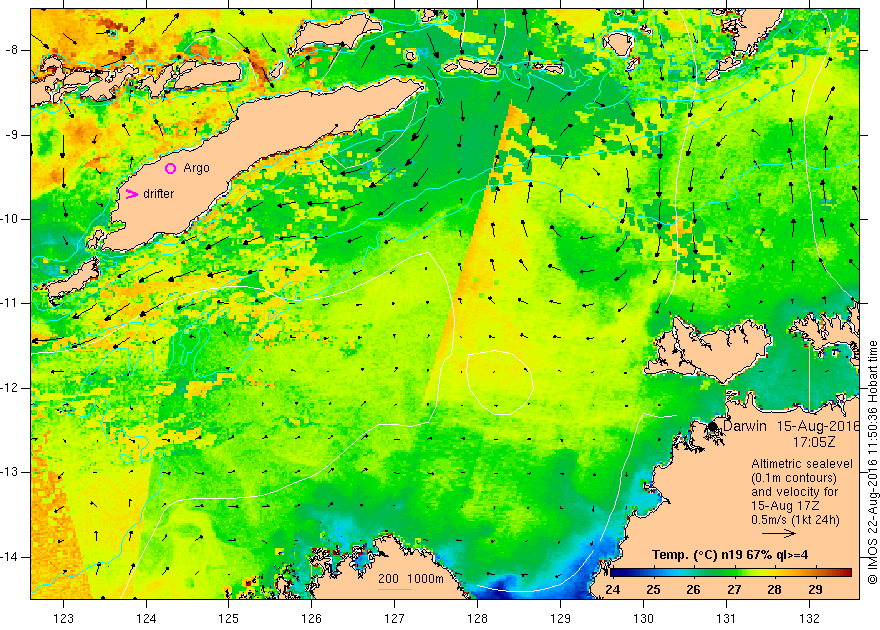
Task: Click color bar label '28'
Action: [774, 590]
